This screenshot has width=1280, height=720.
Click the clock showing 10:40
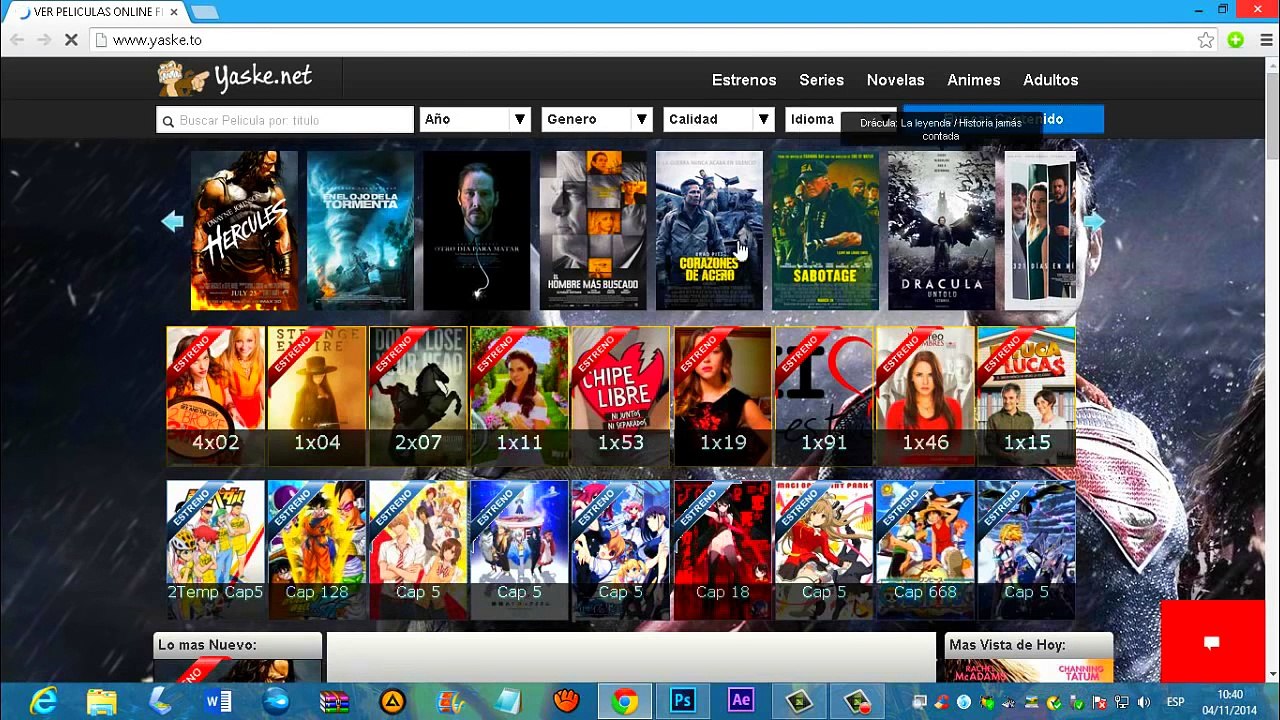click(1230, 702)
